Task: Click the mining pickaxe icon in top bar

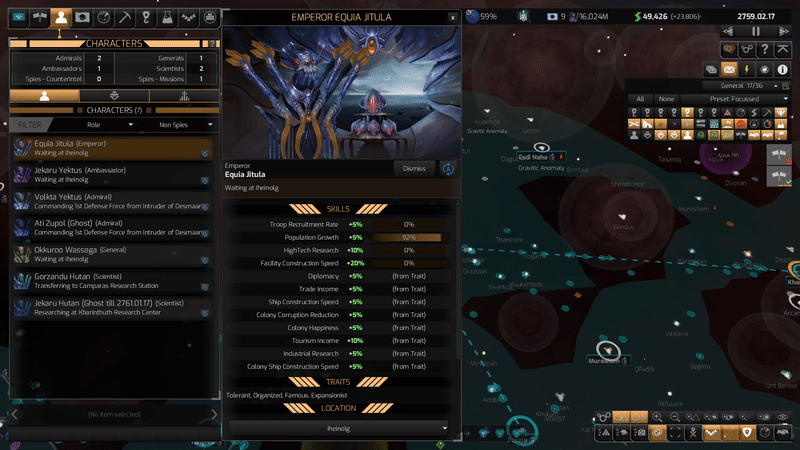Action: click(124, 17)
